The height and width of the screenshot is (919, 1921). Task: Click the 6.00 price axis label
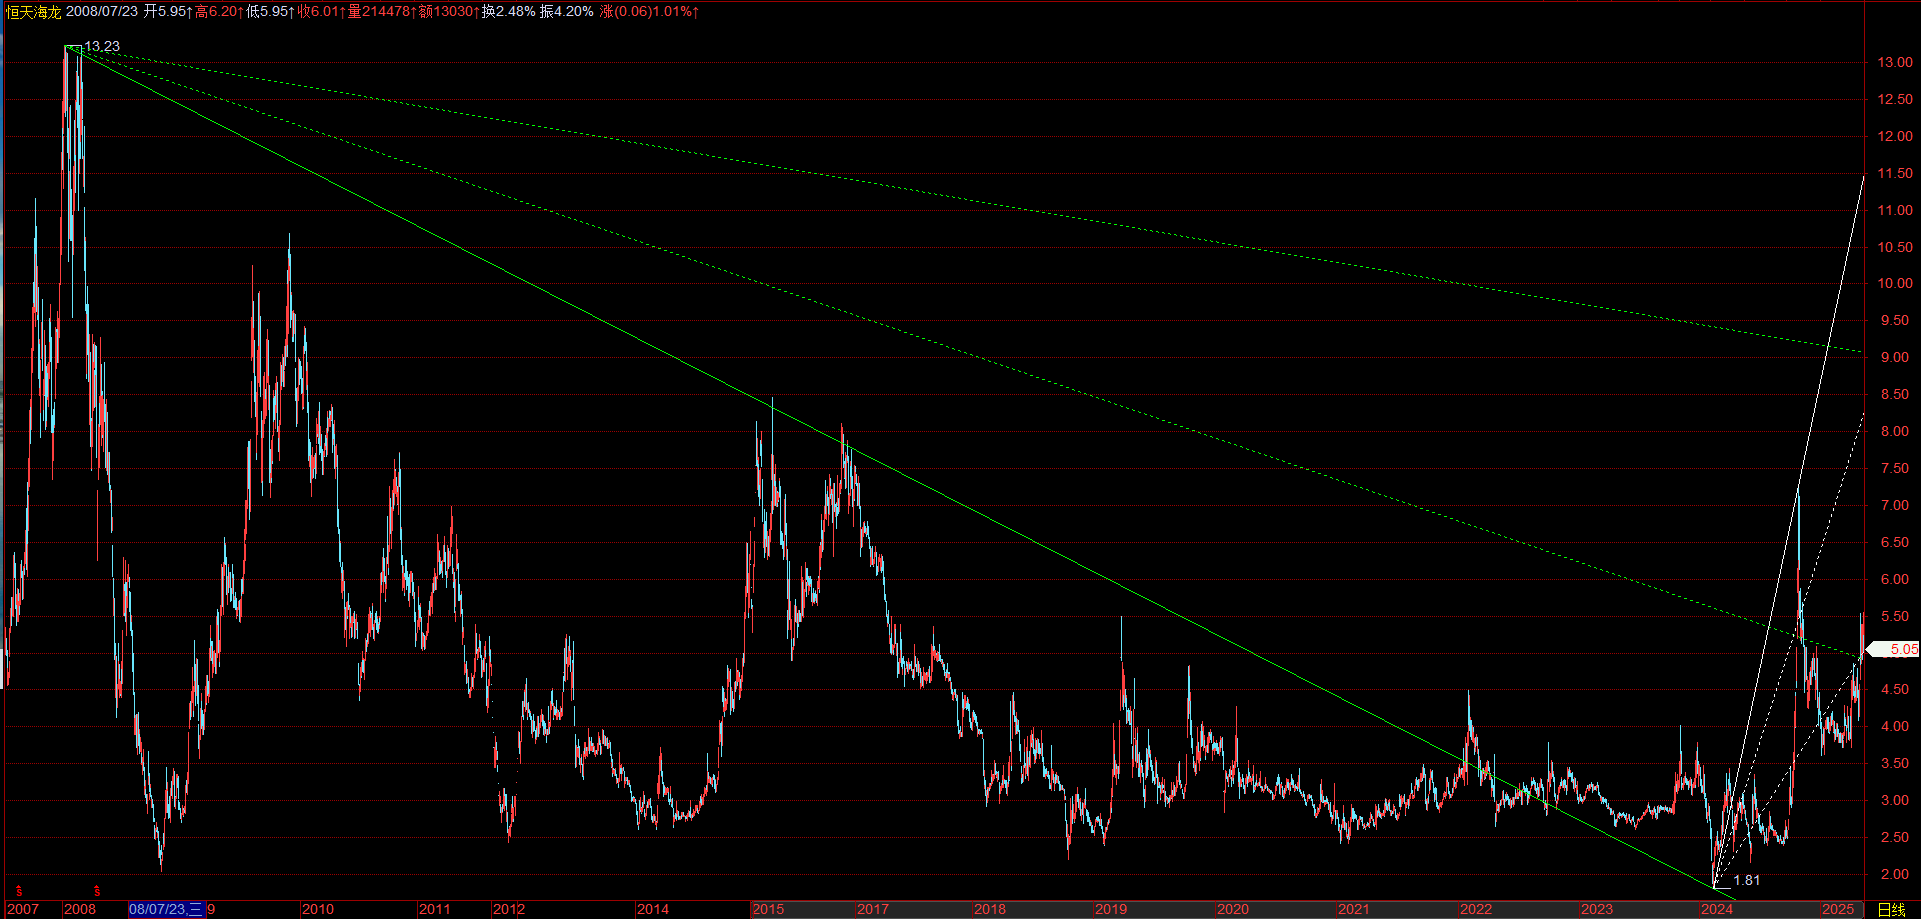[x=1897, y=579]
